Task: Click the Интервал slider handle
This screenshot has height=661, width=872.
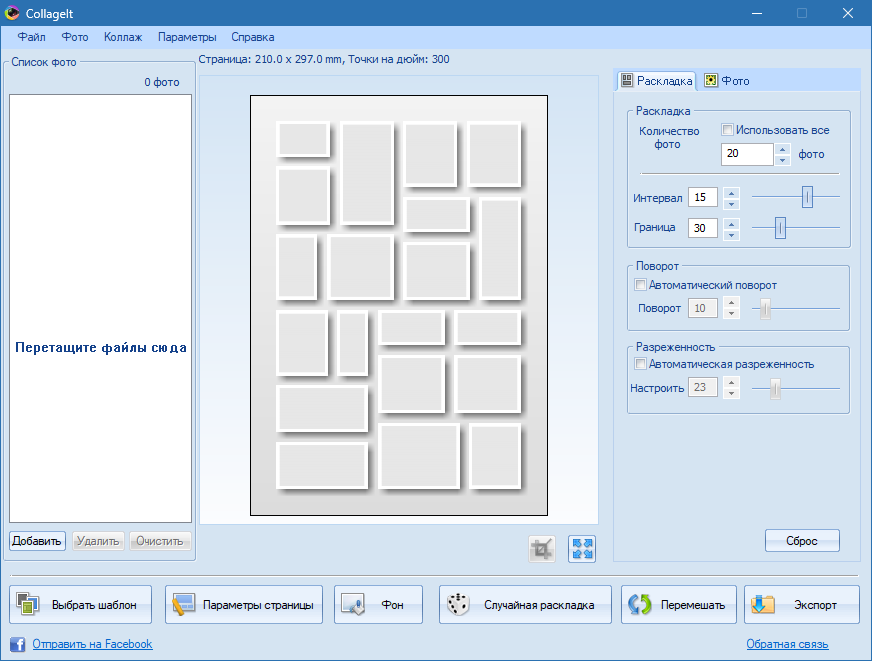Action: (807, 197)
